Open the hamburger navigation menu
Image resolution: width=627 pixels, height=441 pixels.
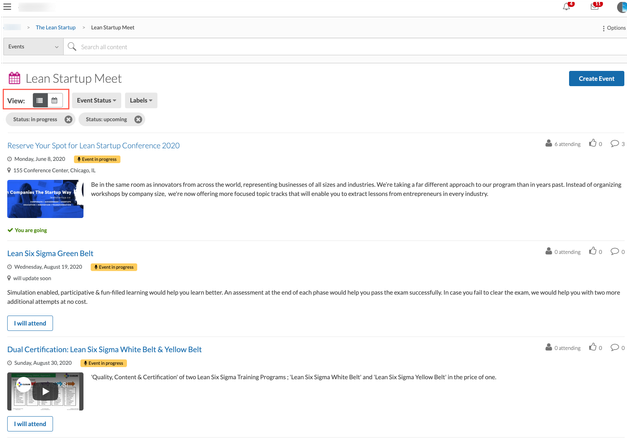(x=7, y=7)
